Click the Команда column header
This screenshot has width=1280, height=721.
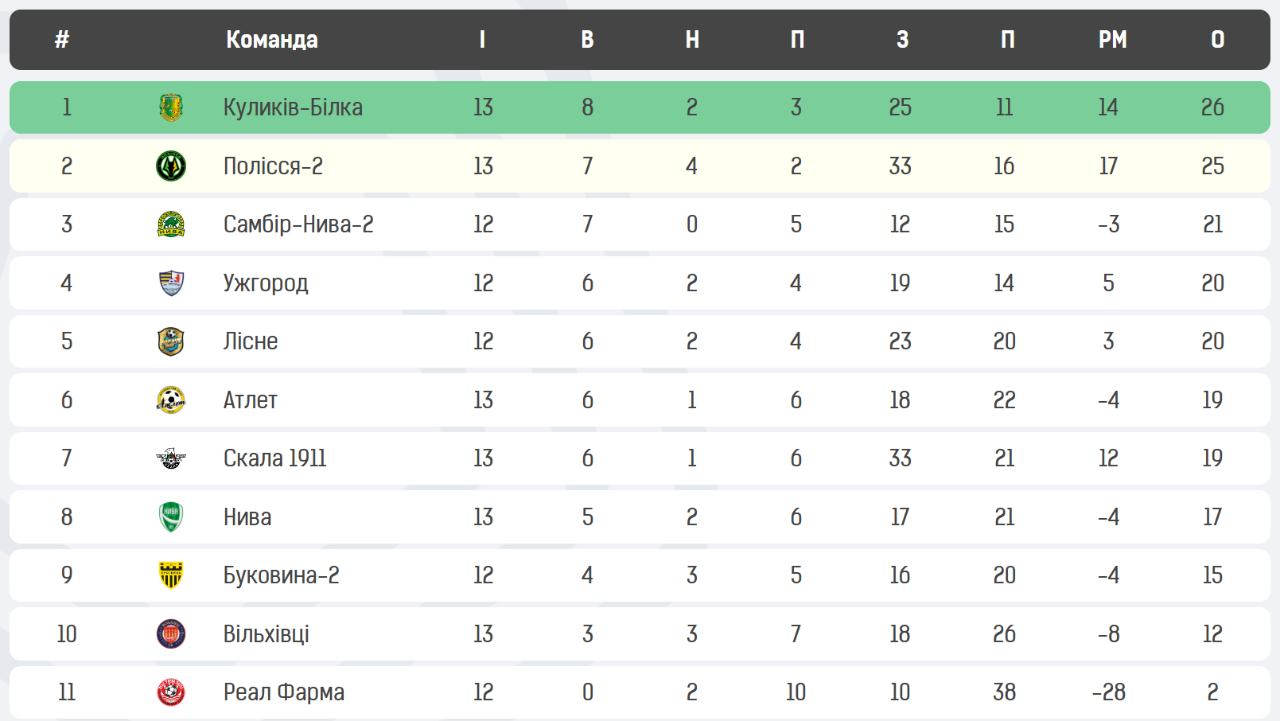[272, 40]
